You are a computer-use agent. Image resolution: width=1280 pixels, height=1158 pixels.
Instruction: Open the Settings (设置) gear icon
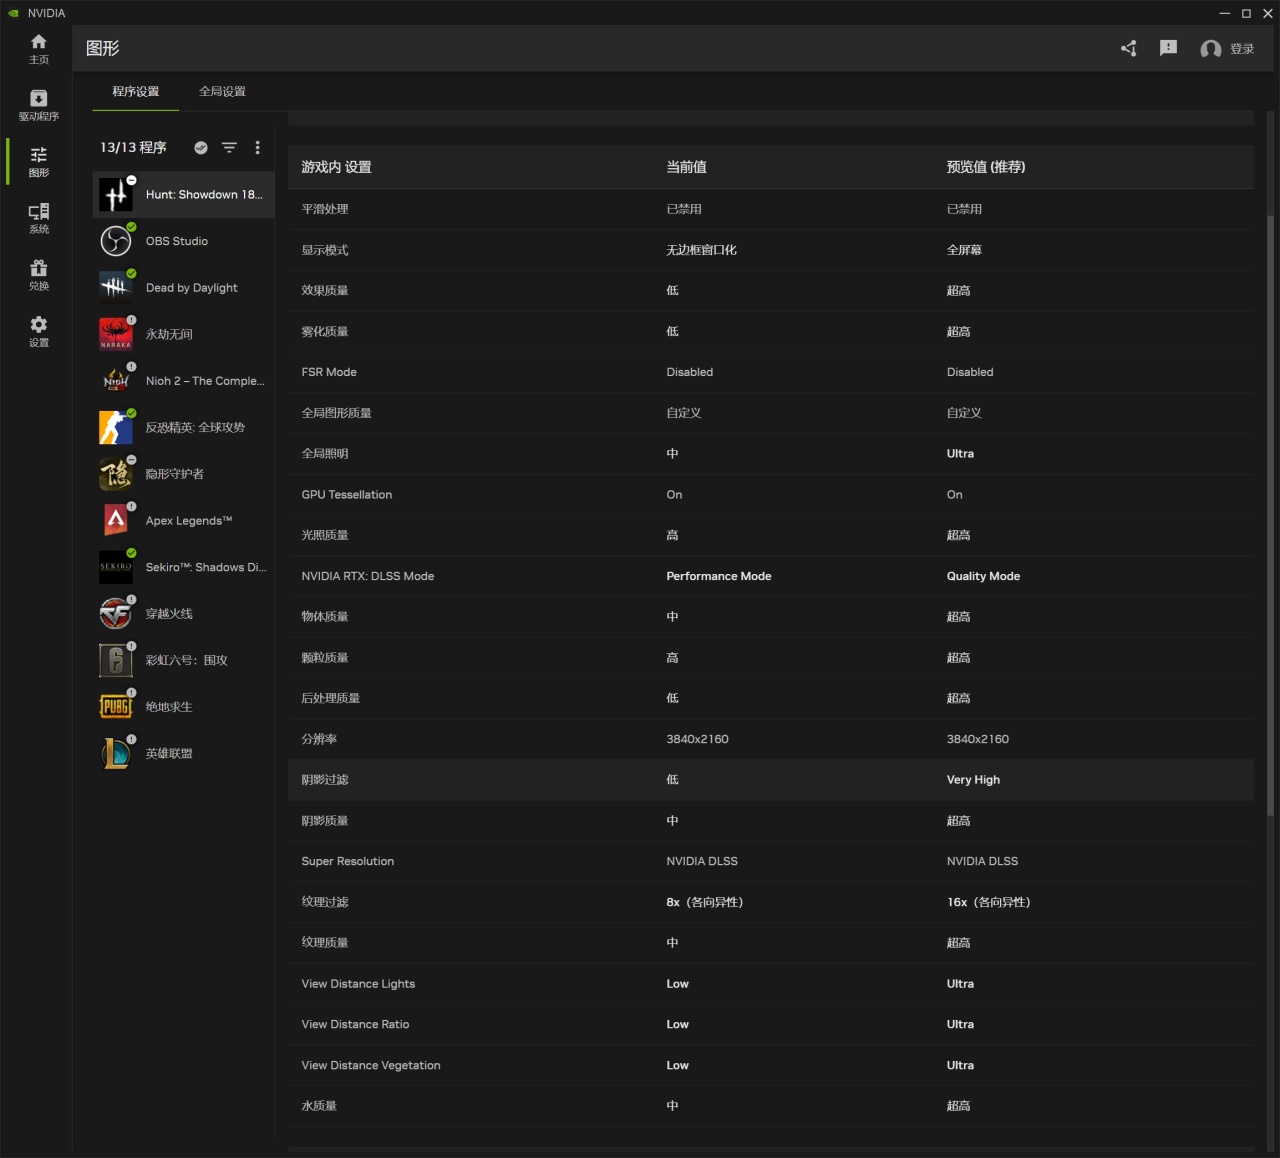[x=38, y=324]
